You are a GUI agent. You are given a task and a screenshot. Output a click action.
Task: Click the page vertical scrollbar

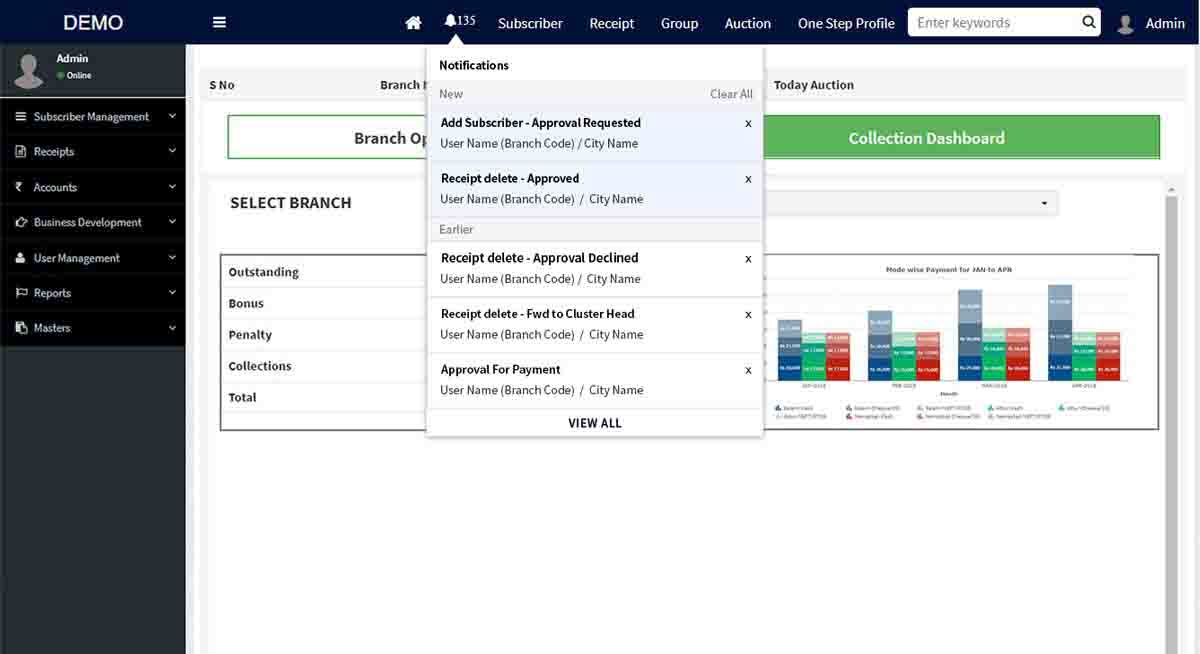(x=1172, y=420)
